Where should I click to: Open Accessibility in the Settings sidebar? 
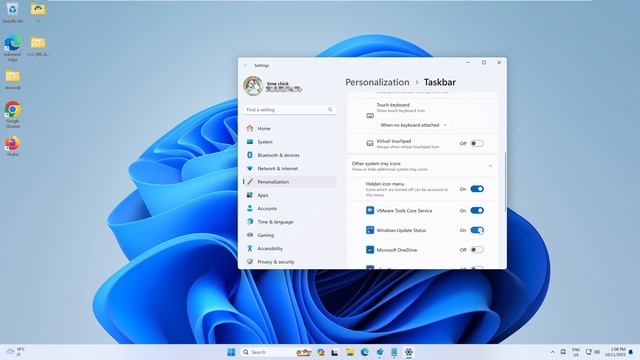[x=290, y=248]
